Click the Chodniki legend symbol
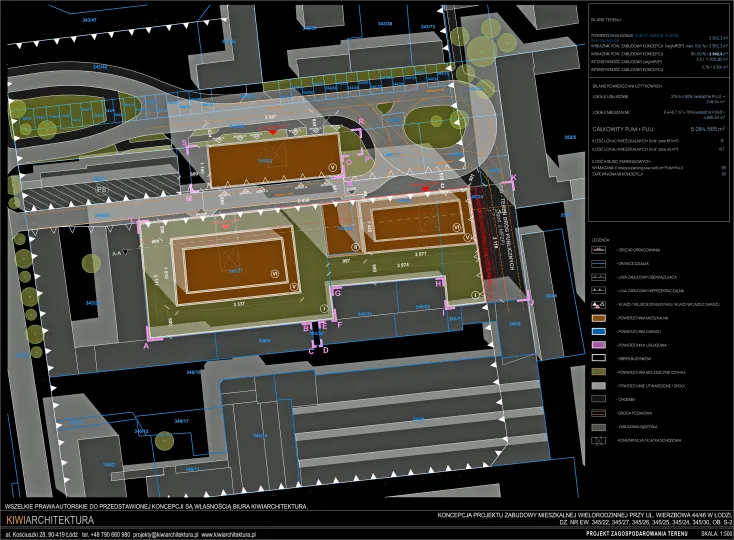 [x=600, y=398]
